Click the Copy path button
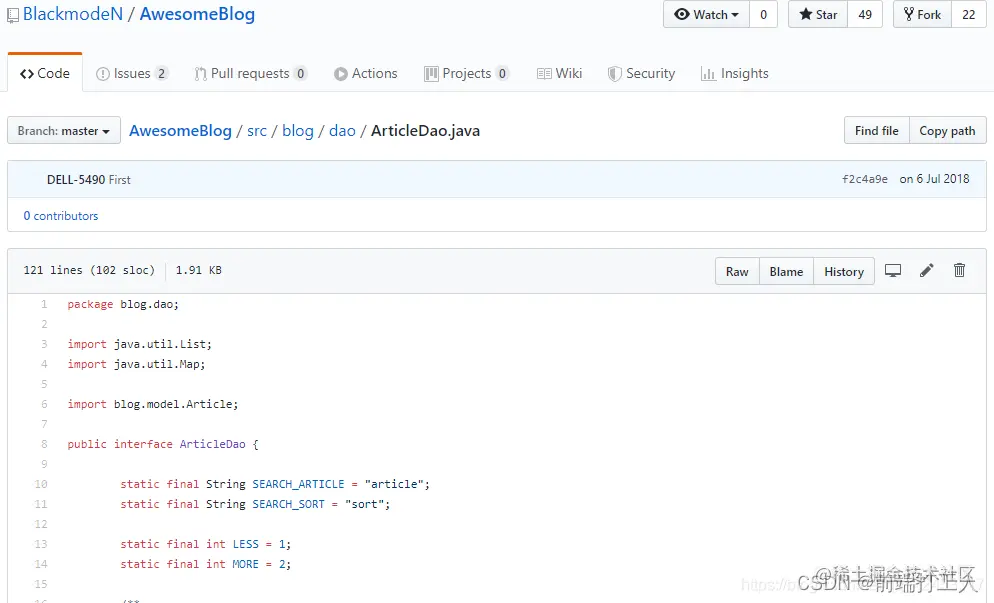Image resolution: width=994 pixels, height=603 pixels. pos(947,131)
